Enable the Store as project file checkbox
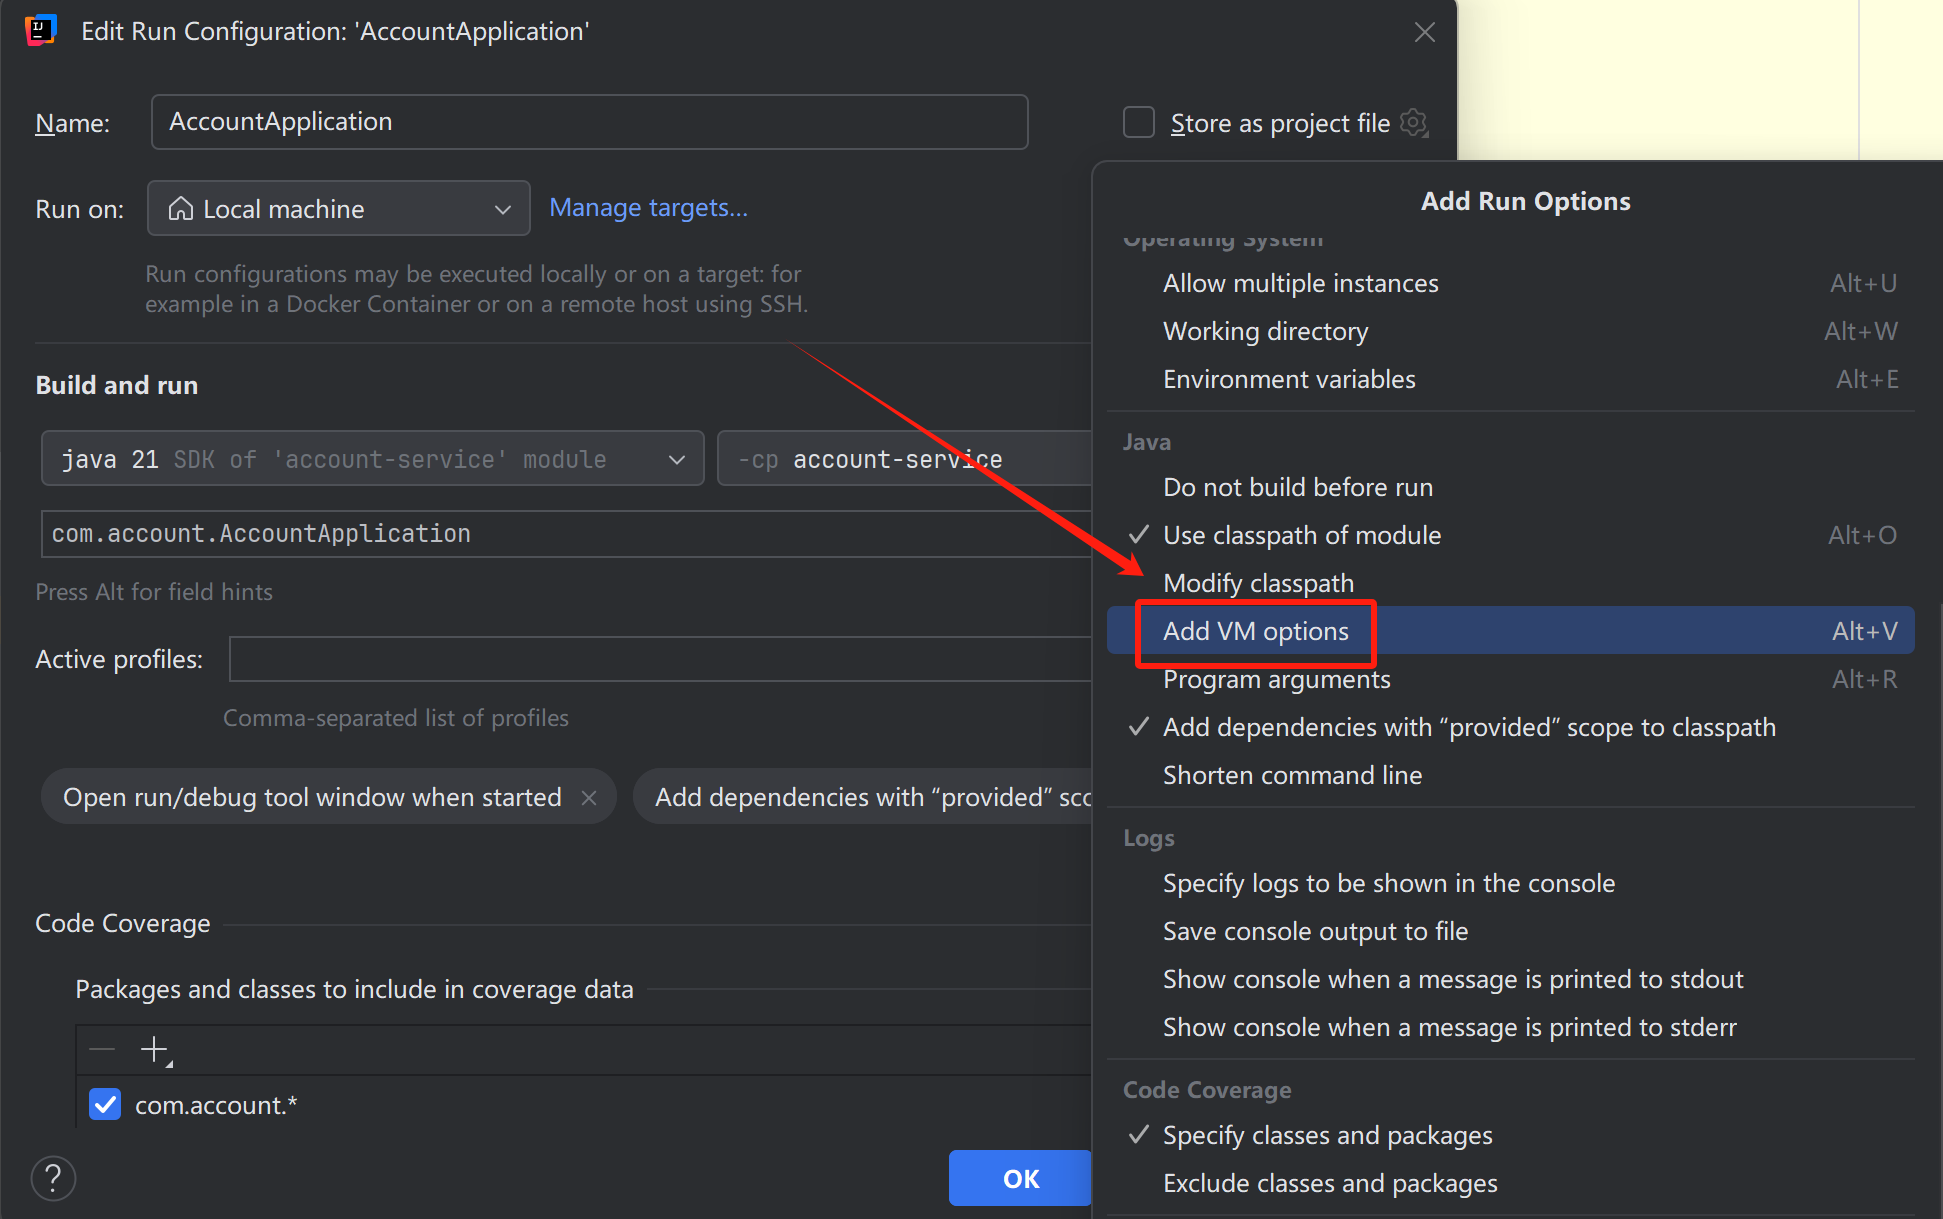The image size is (1943, 1219). (x=1139, y=122)
